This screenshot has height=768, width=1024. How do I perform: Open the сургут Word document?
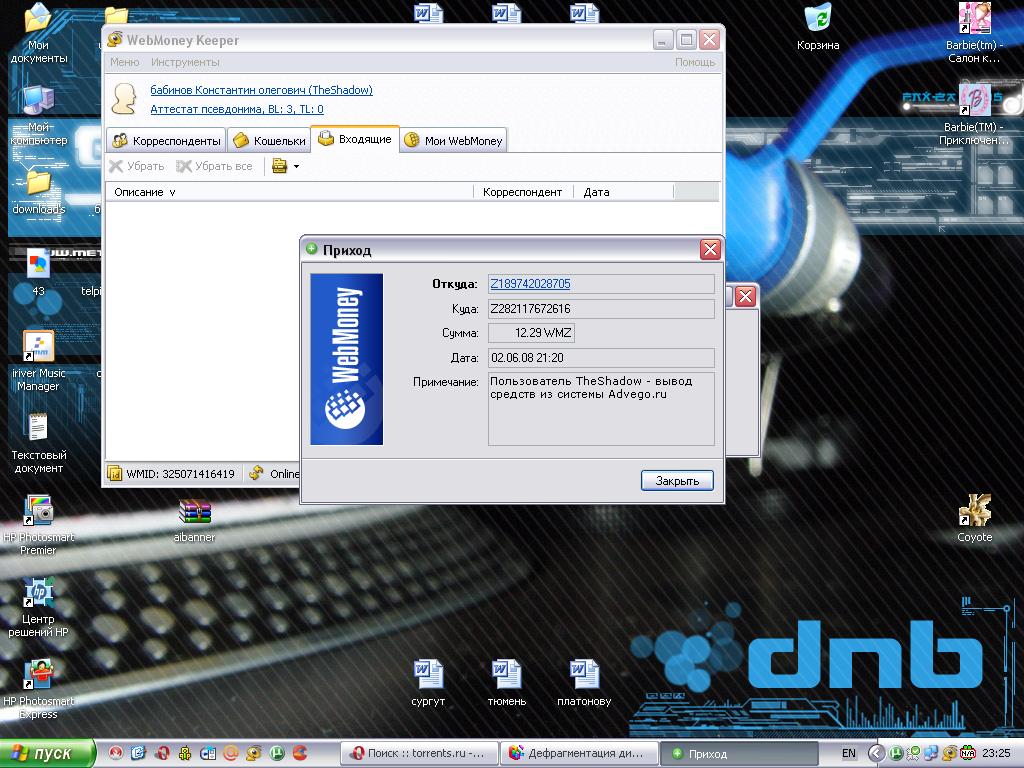(428, 683)
